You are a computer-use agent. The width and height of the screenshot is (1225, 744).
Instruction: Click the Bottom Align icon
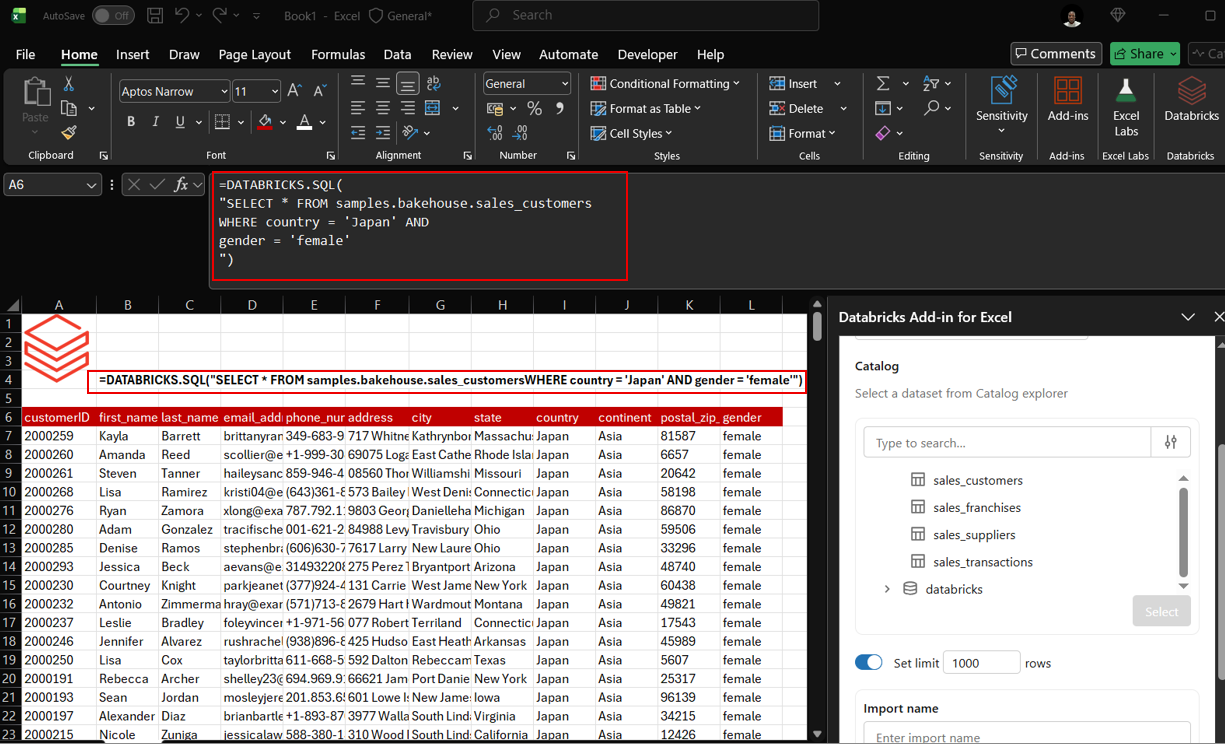coord(408,84)
